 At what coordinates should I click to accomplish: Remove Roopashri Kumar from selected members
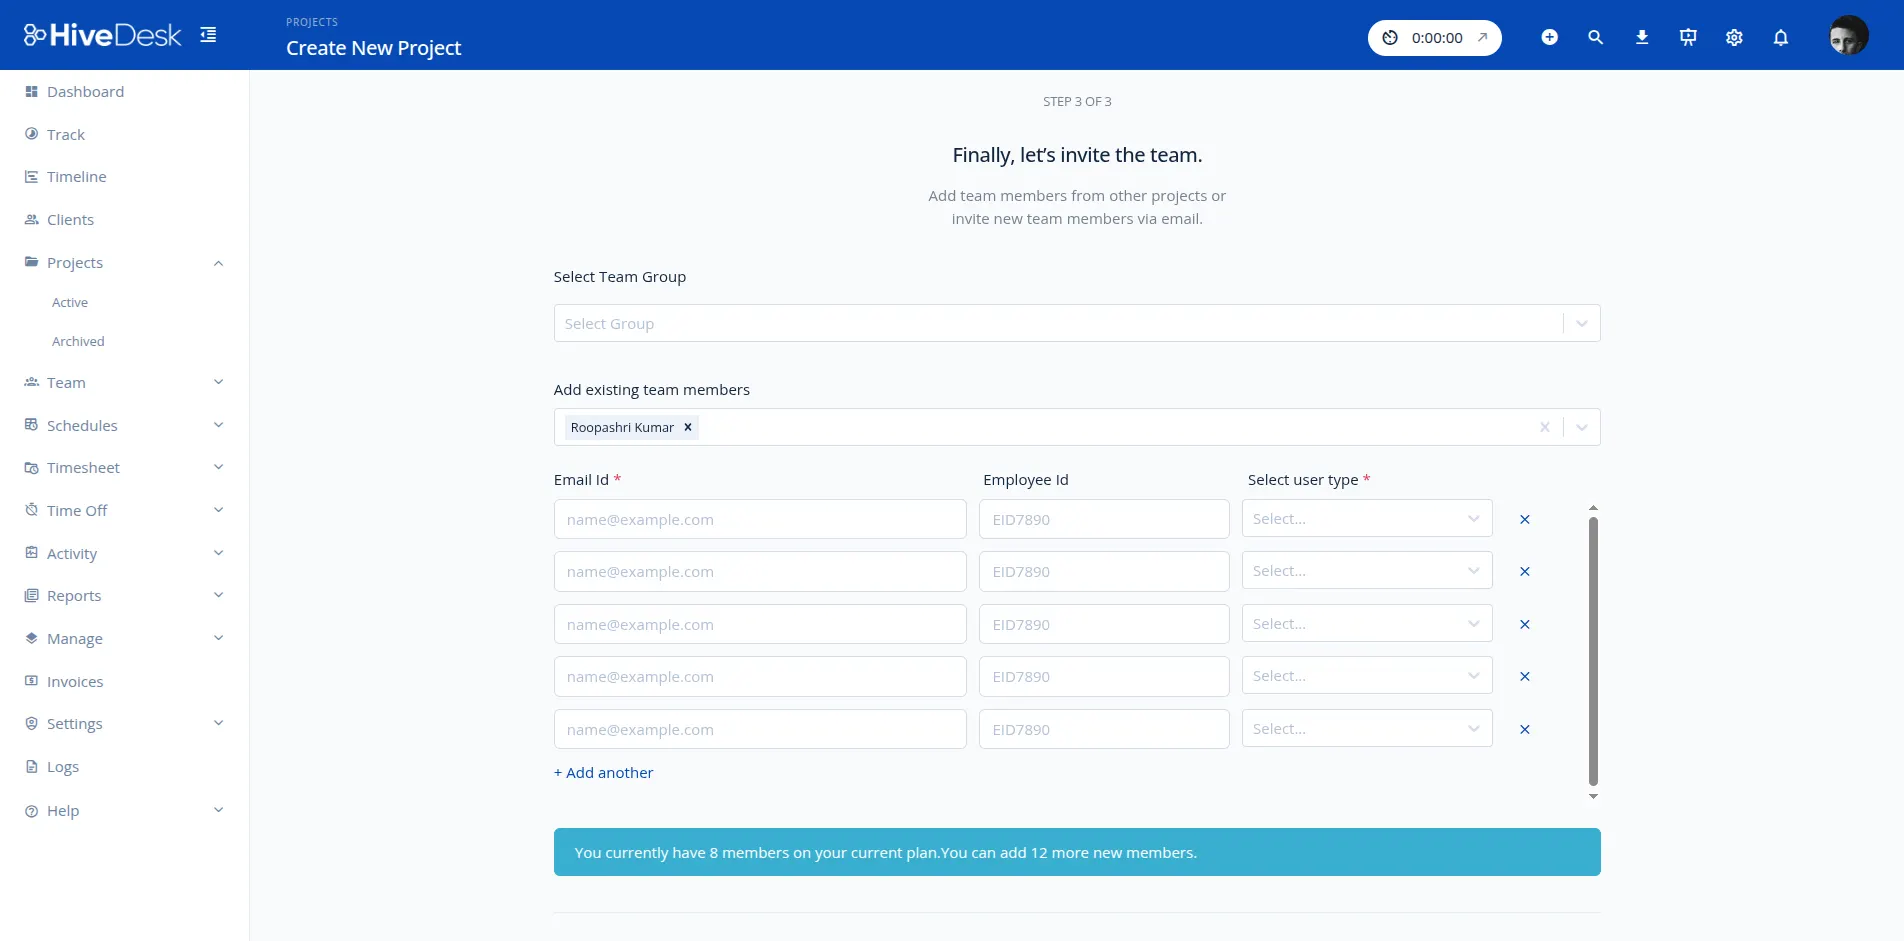pyautogui.click(x=687, y=427)
